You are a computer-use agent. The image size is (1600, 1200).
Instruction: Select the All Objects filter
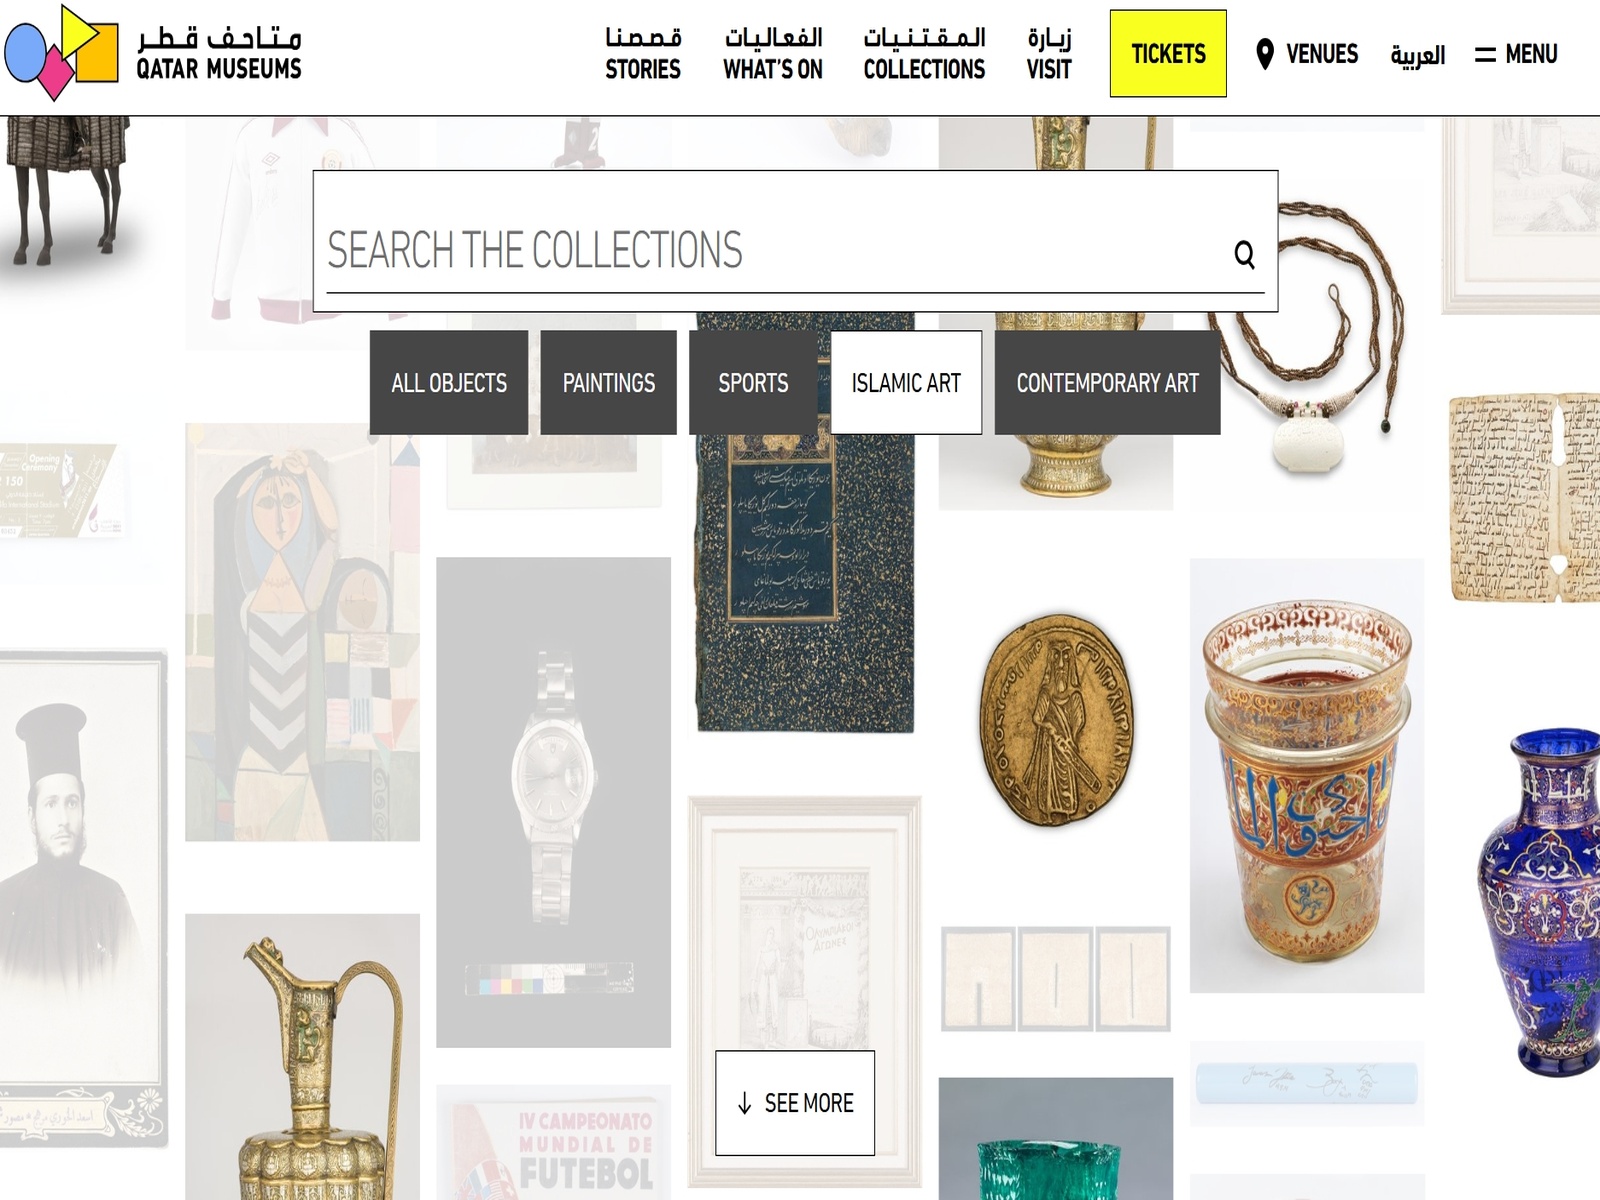[x=449, y=382]
